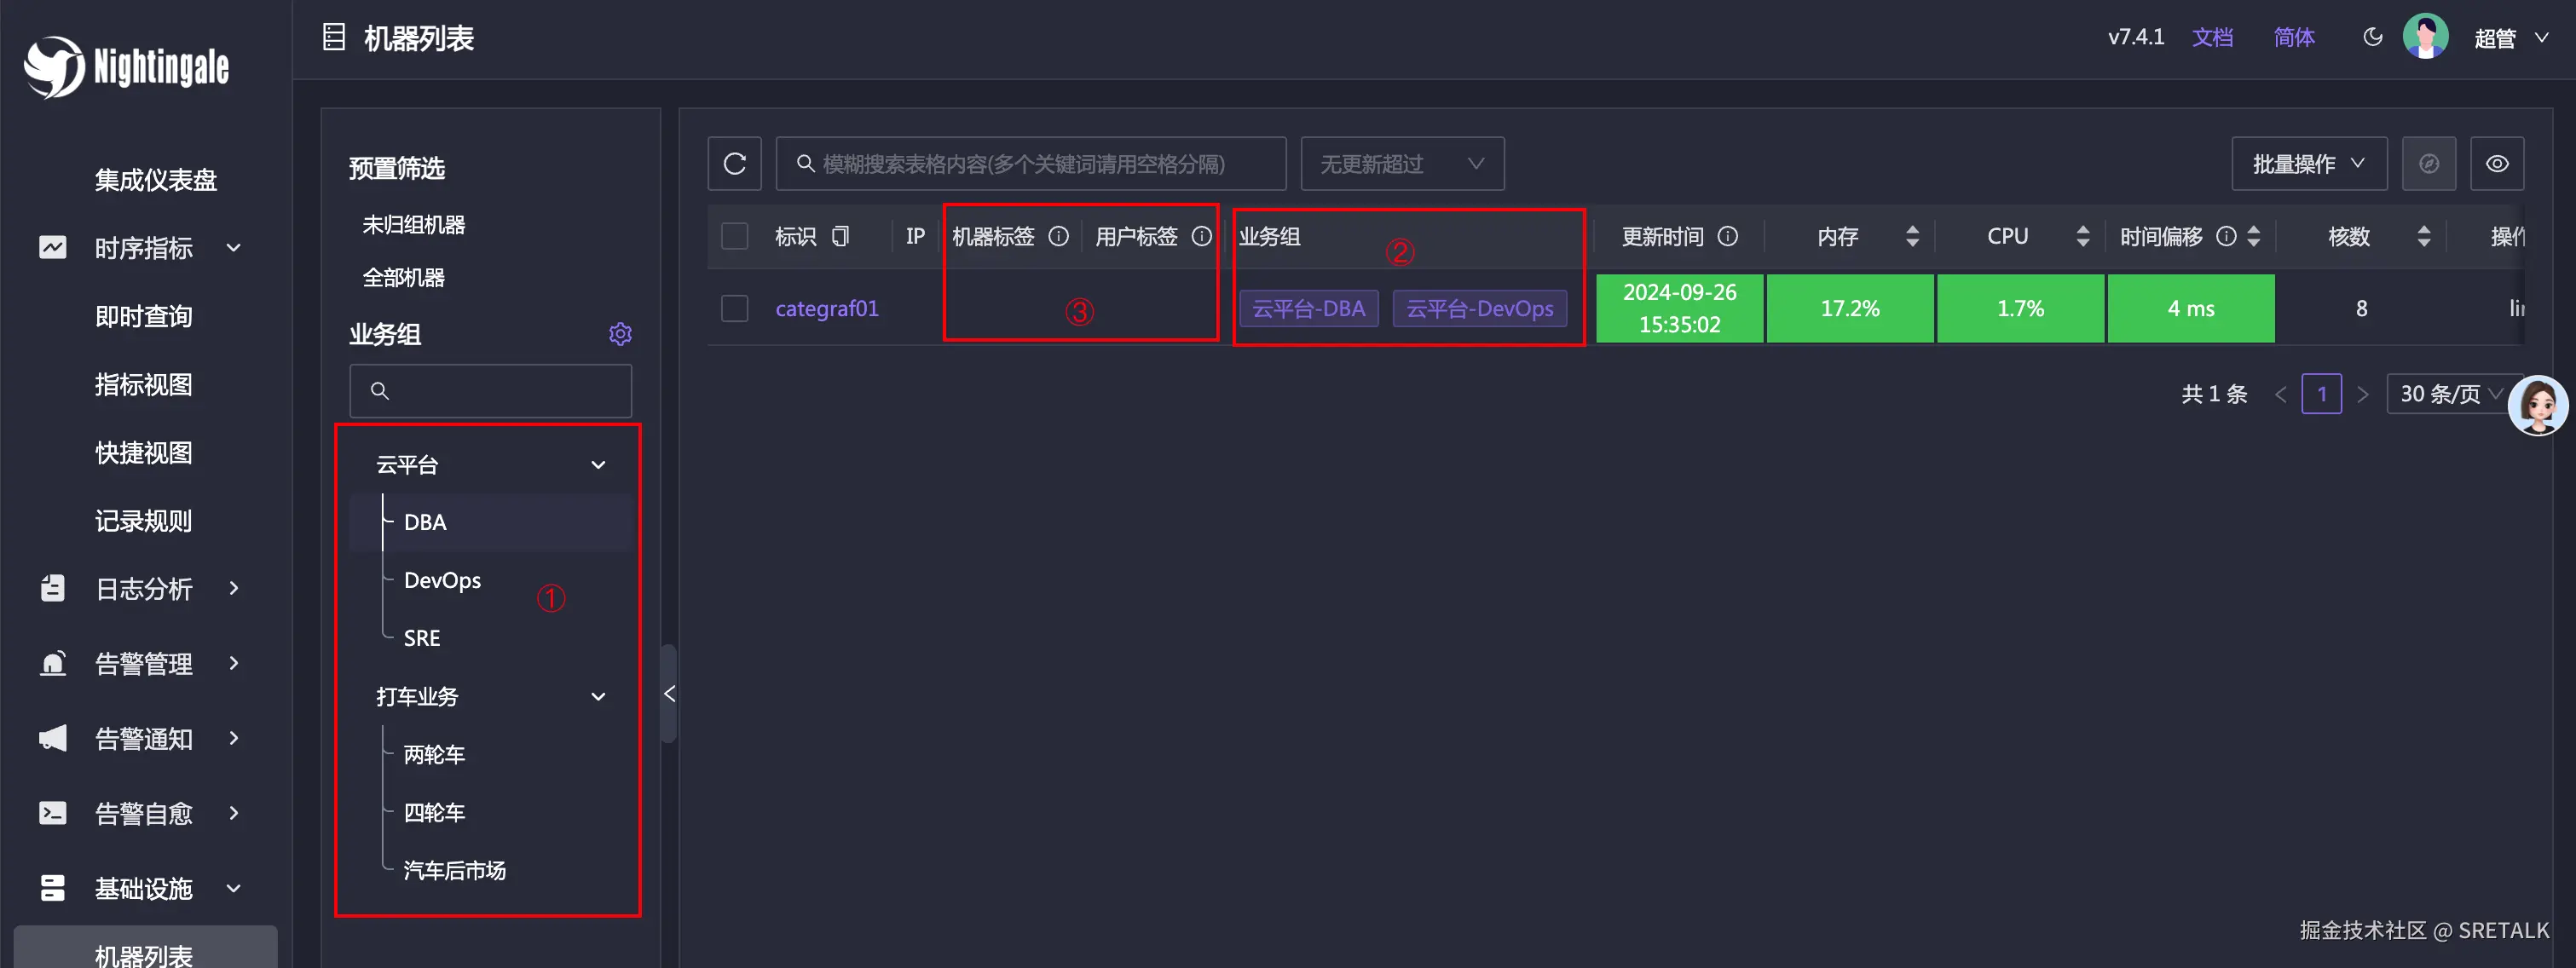This screenshot has height=968, width=2576.
Task: Toggle dark mode moon icon
Action: coord(2372,38)
